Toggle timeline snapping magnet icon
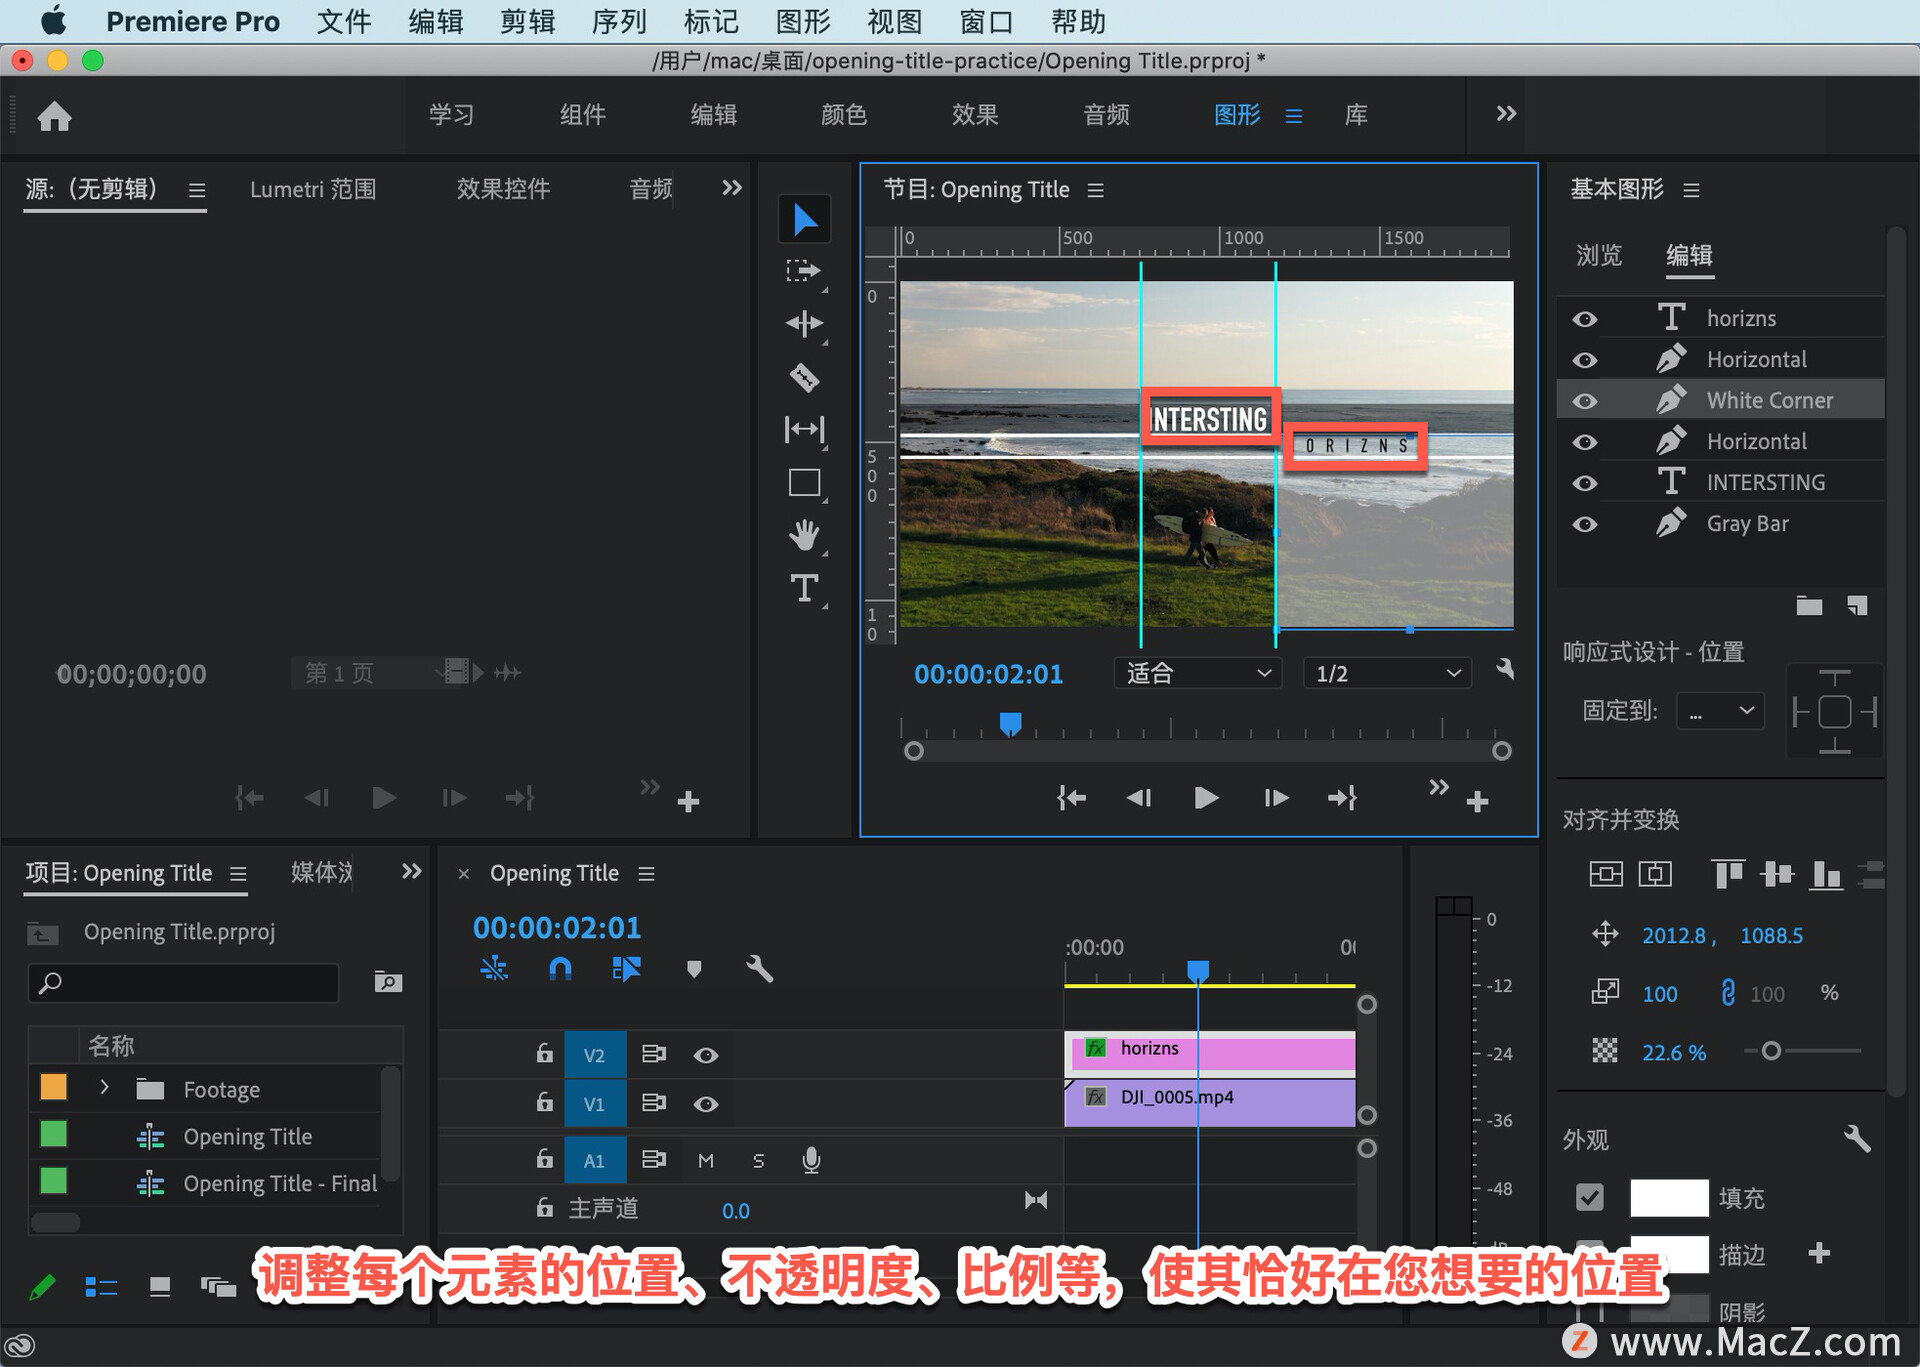 560,968
